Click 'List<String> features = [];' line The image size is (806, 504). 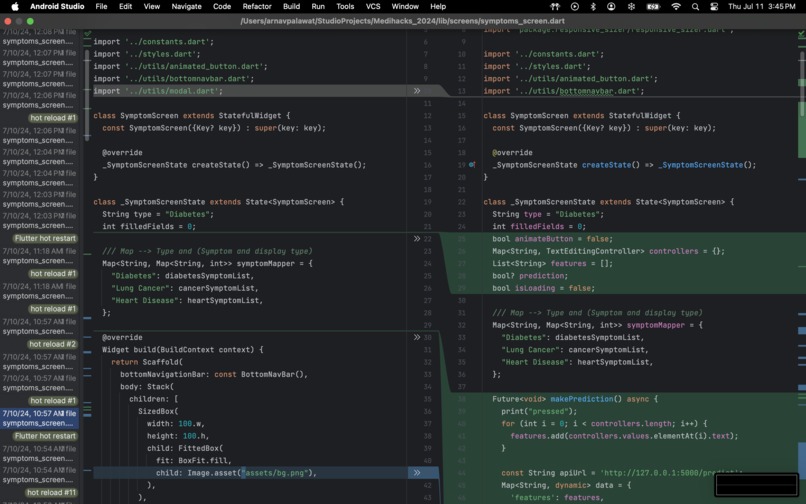553,263
